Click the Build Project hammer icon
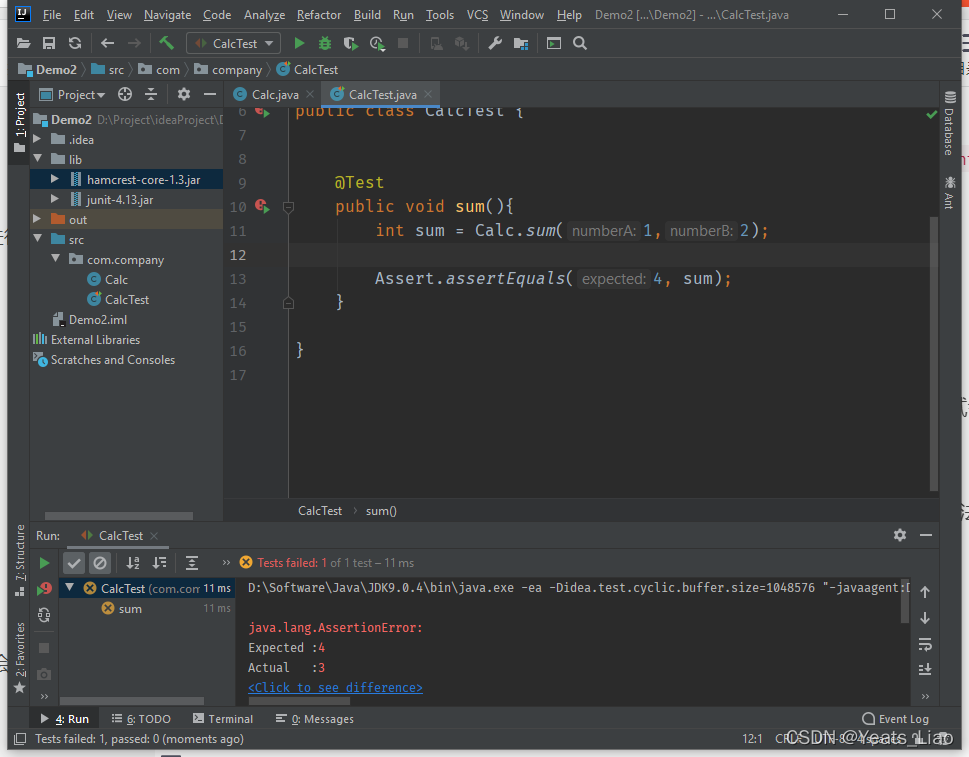Image resolution: width=969 pixels, height=757 pixels. pyautogui.click(x=166, y=43)
